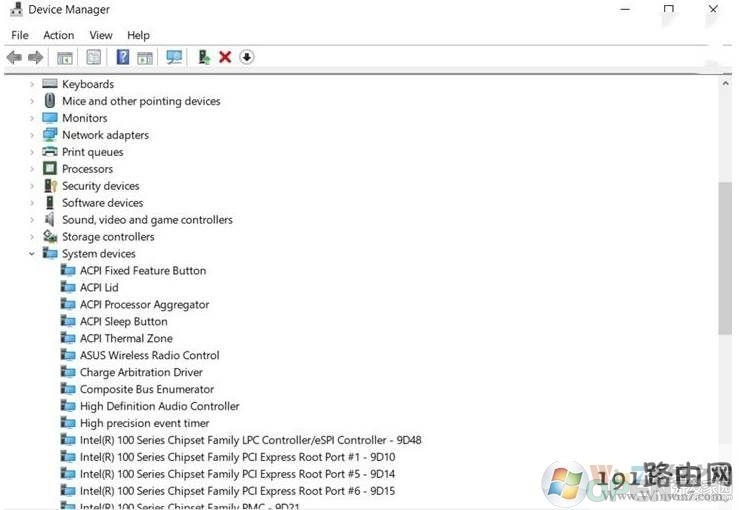Expand the Sound, video and game controllers node
This screenshot has width=739, height=510.
click(x=32, y=220)
